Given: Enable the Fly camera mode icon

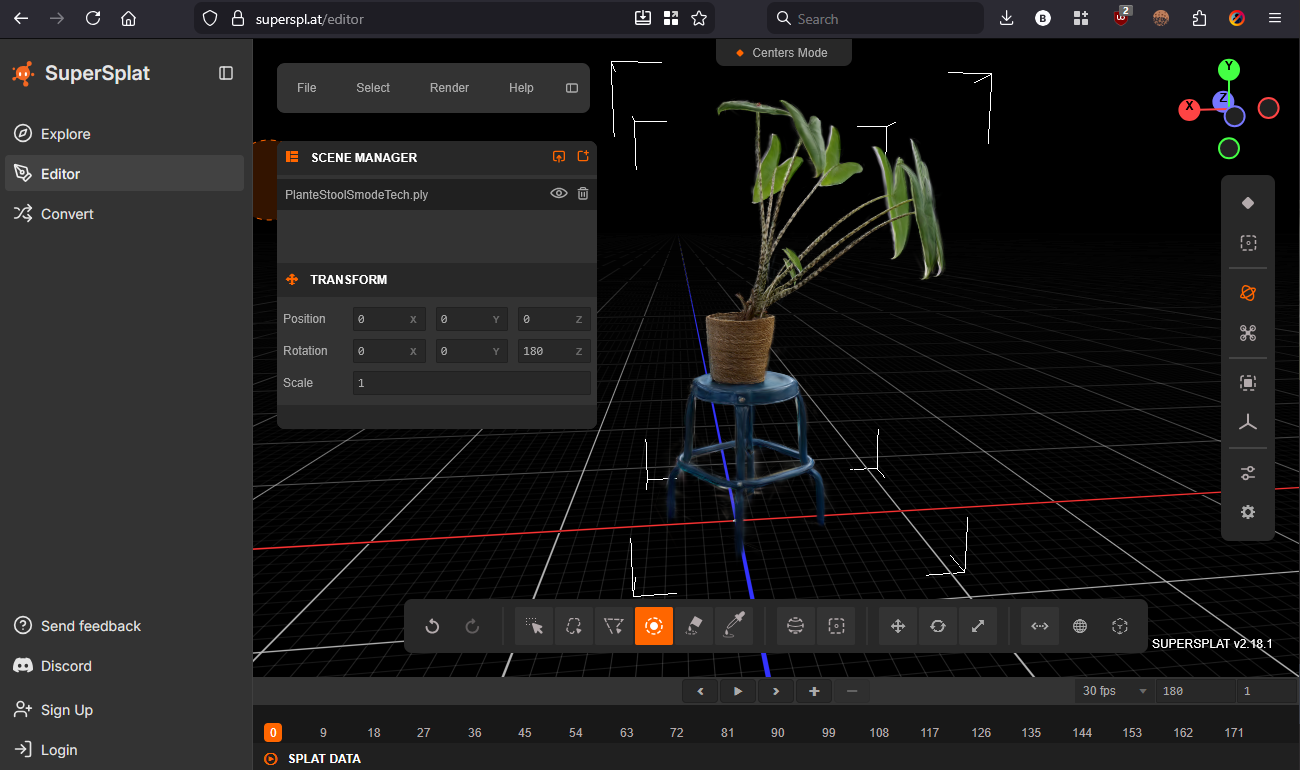Looking at the screenshot, I should tap(1247, 333).
